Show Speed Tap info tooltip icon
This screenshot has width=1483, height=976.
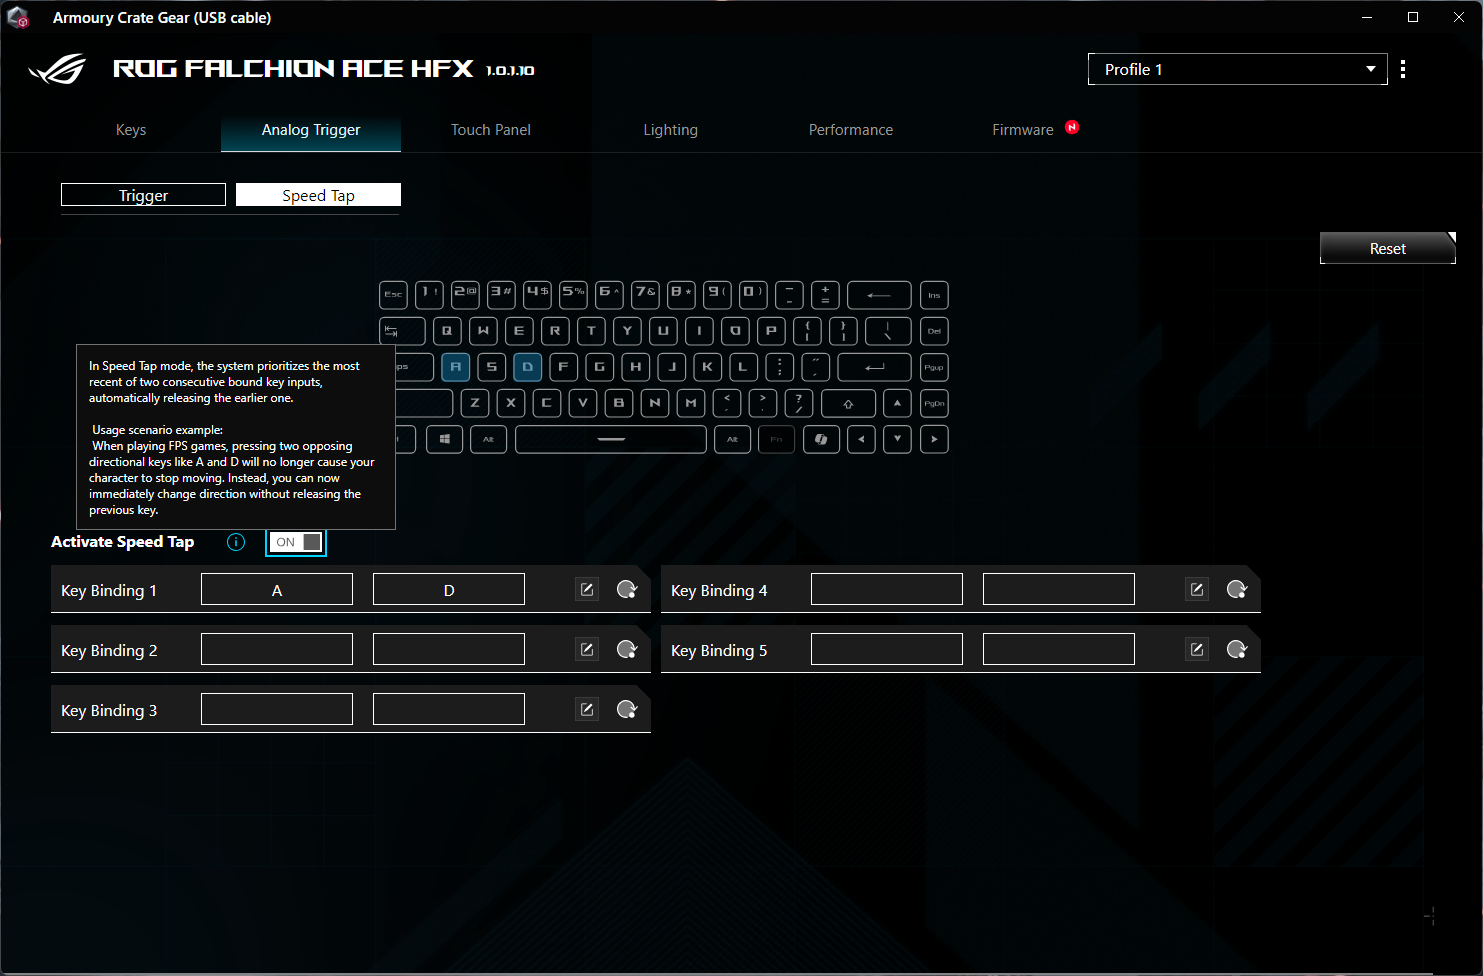pyautogui.click(x=236, y=542)
